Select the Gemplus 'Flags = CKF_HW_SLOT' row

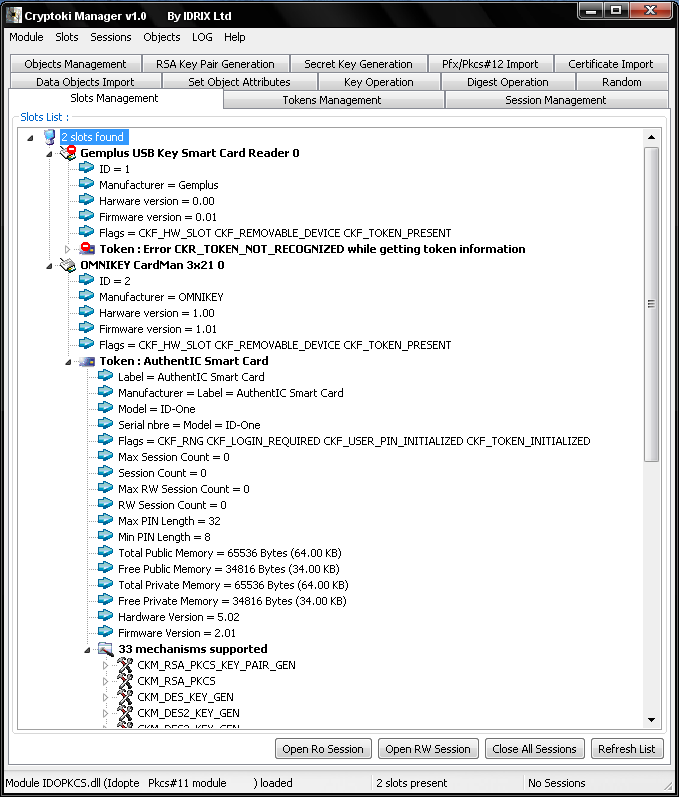point(275,233)
